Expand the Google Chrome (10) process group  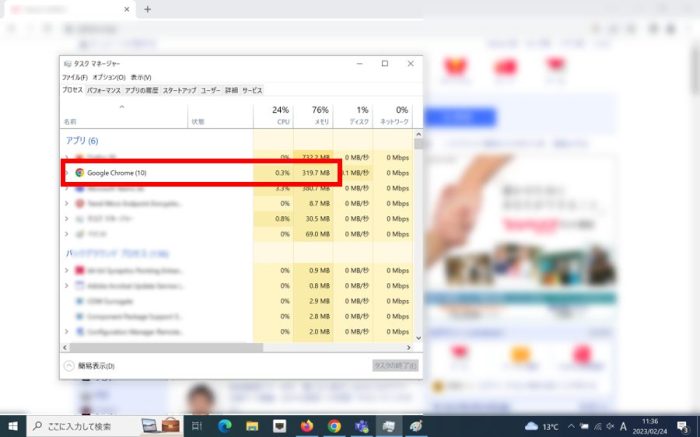pyautogui.click(x=67, y=173)
